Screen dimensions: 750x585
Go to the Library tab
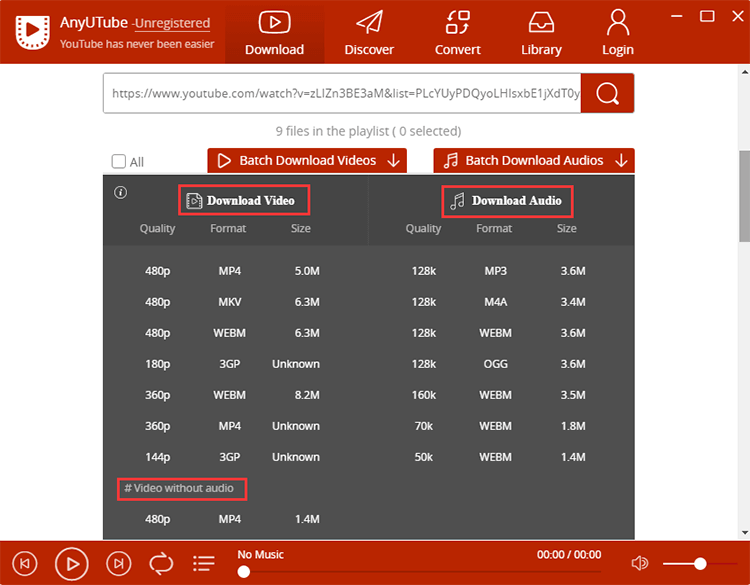click(x=541, y=33)
